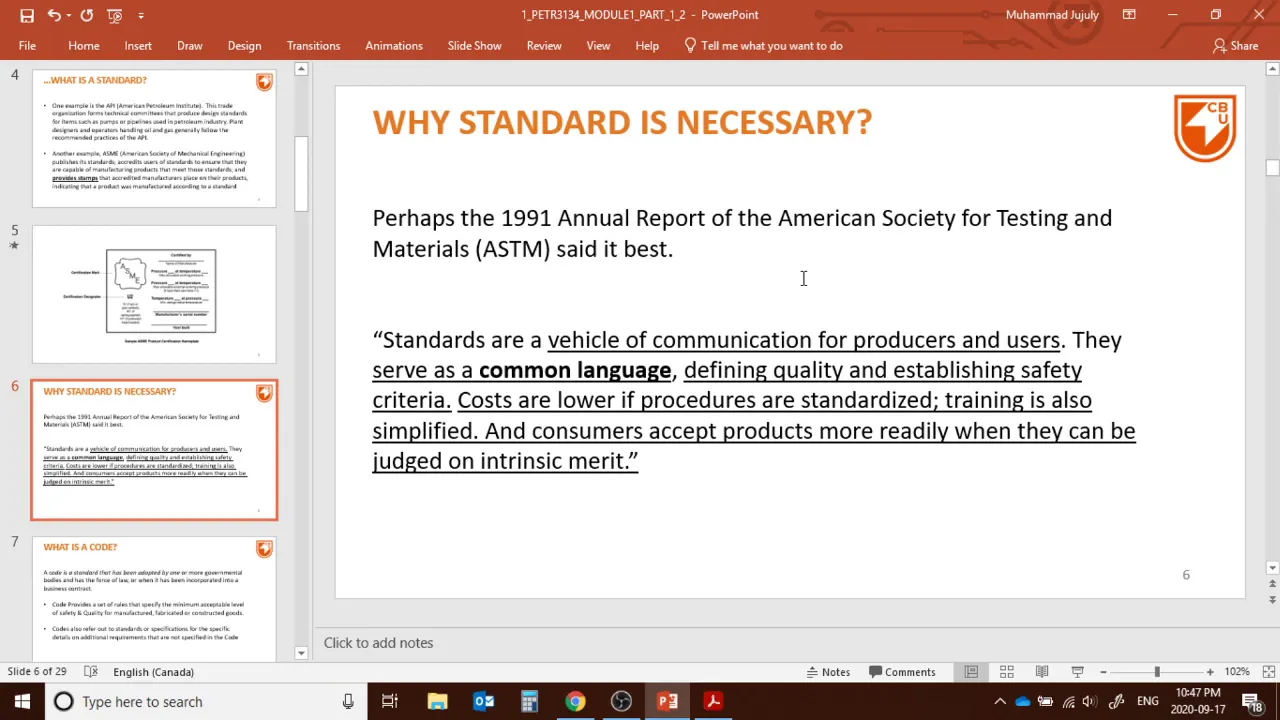Screen dimensions: 1280x720
Task: Open the undo history dropdown arrow
Action: coord(69,15)
